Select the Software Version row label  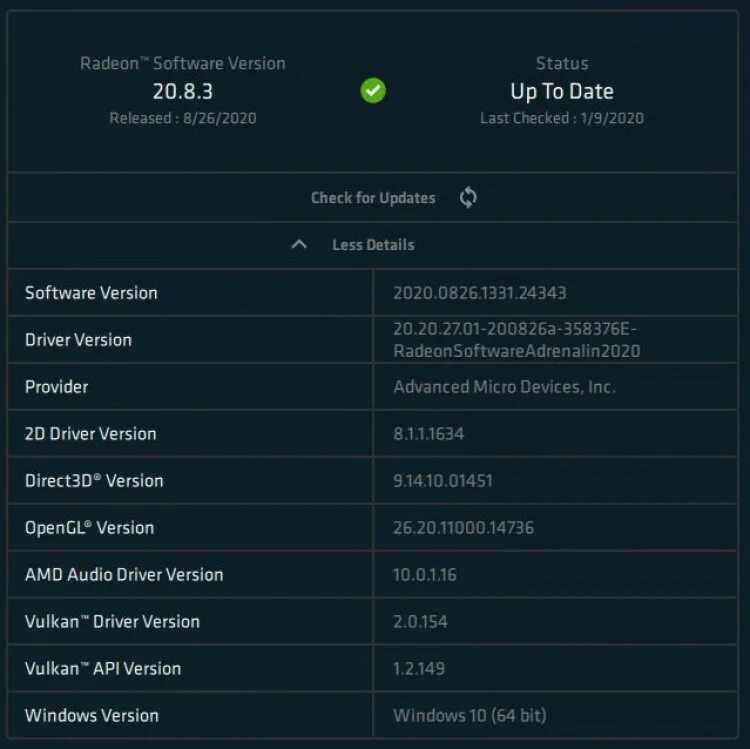[91, 293]
